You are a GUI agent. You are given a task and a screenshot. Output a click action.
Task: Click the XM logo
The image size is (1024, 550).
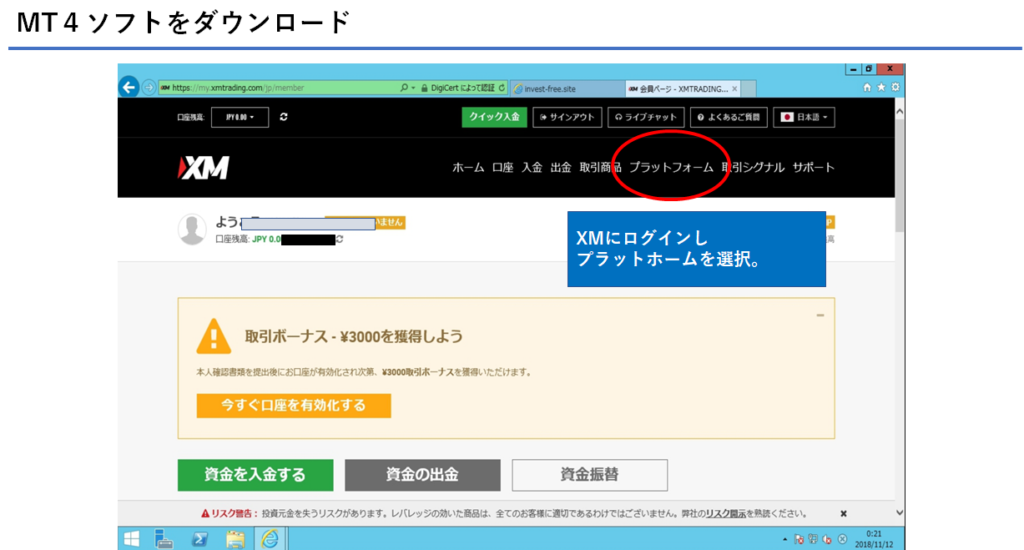click(203, 168)
